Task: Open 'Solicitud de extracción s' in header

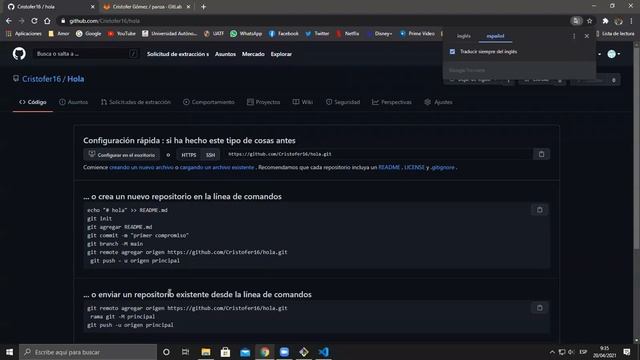Action: [178, 54]
